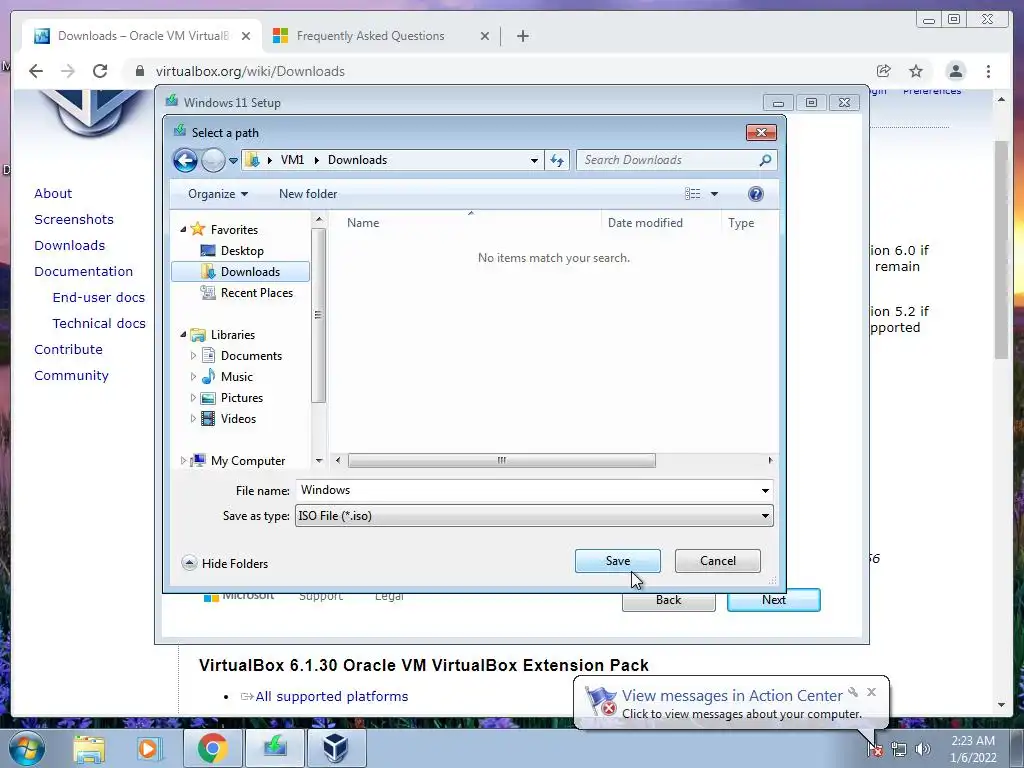
Task: Open VirtualBox from the taskbar
Action: (336, 748)
